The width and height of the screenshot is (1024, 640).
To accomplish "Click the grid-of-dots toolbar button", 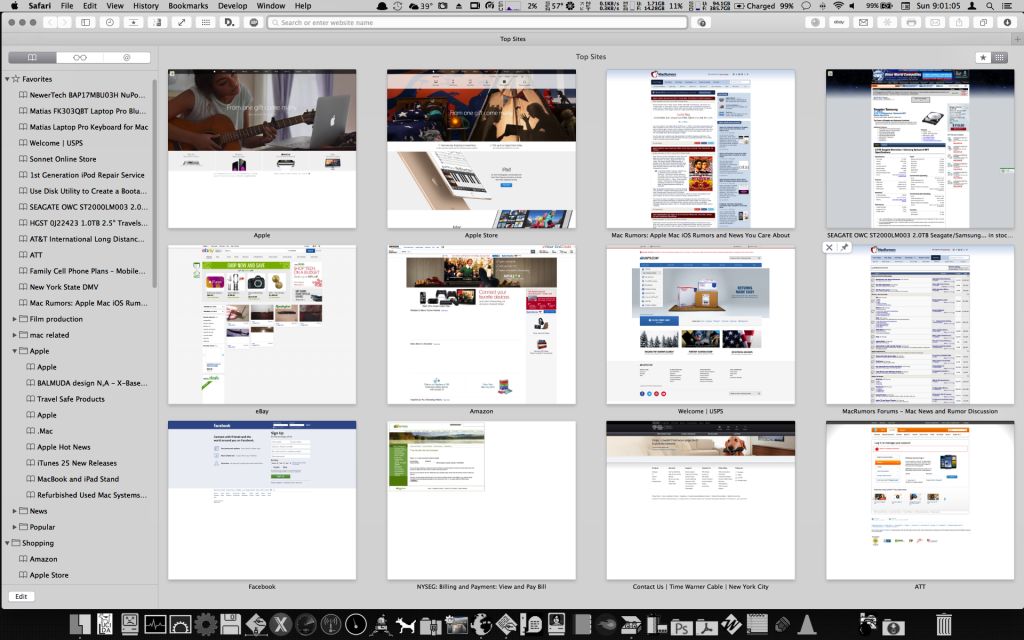I will [206, 22].
